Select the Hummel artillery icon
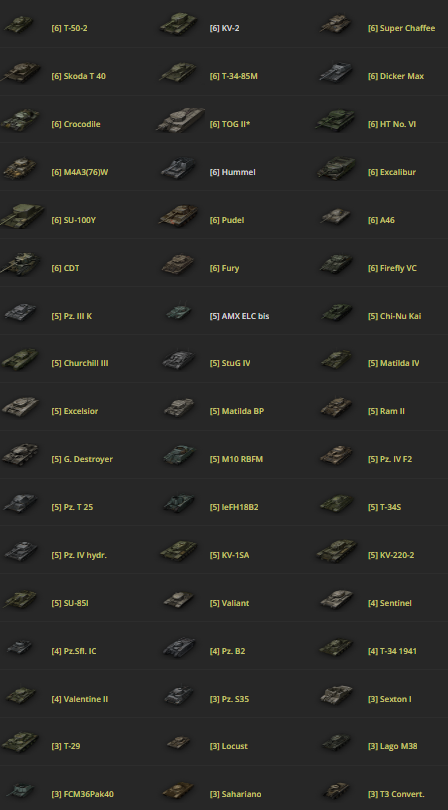This screenshot has width=448, height=810. click(x=178, y=168)
